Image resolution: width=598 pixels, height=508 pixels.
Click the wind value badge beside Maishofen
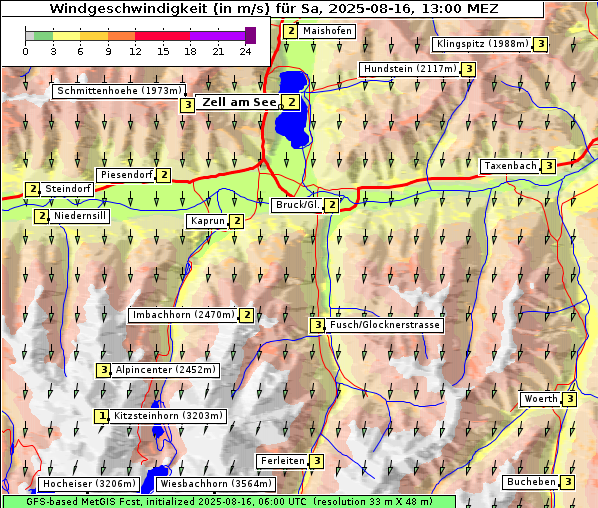(291, 31)
